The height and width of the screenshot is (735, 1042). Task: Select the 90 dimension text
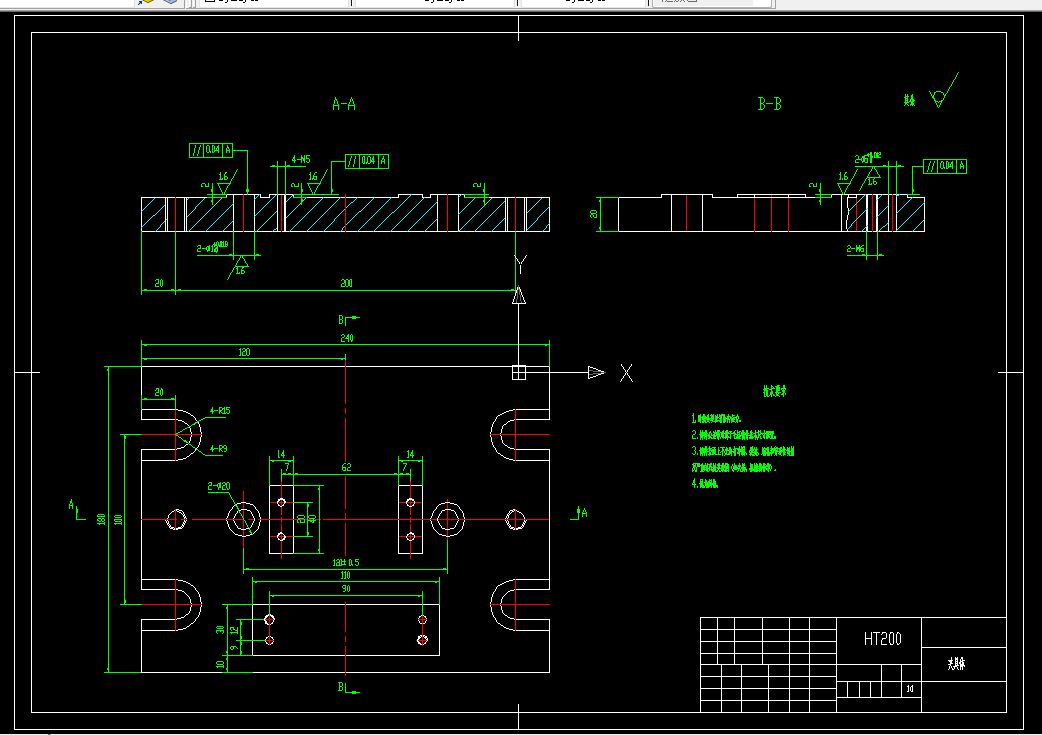346,589
